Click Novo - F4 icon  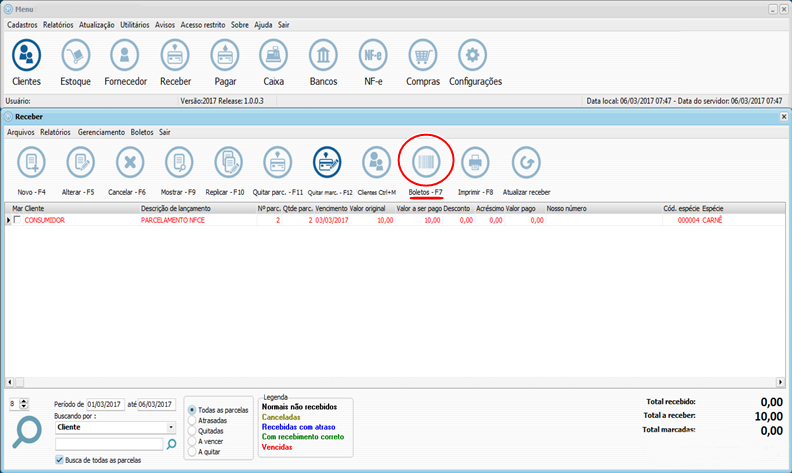[31, 162]
